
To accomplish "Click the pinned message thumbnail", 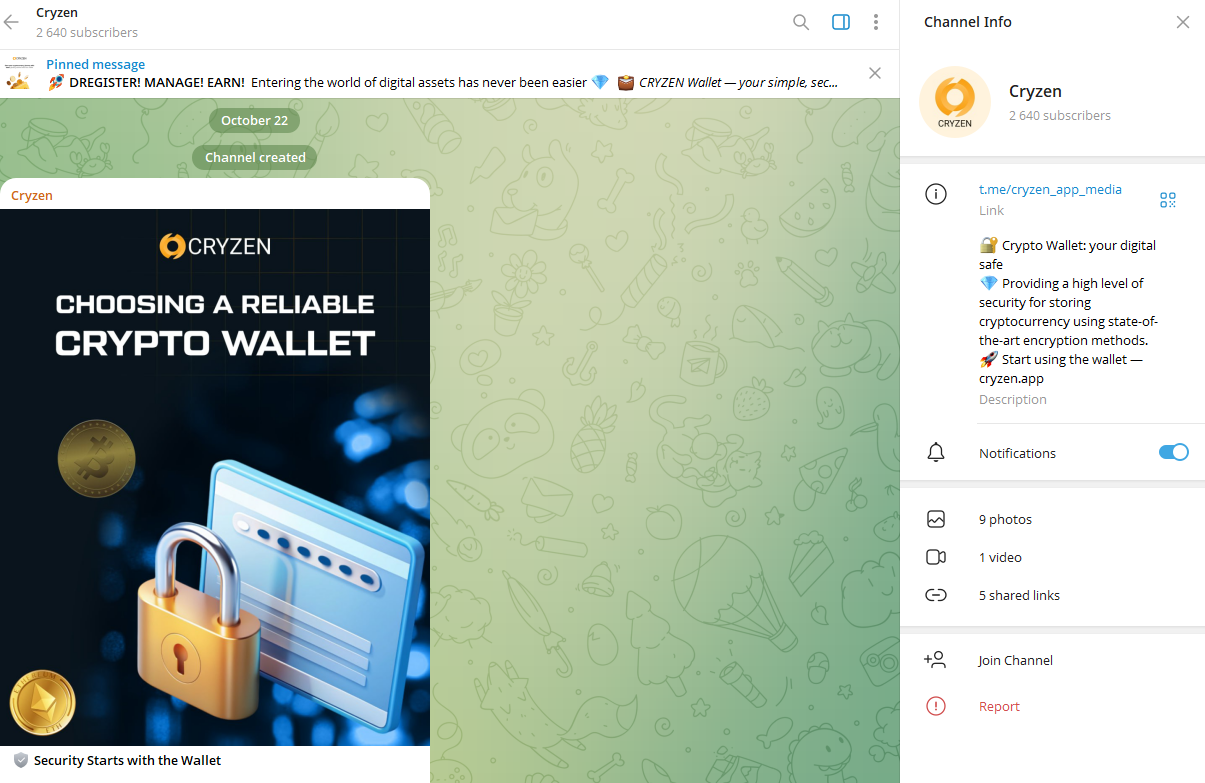I will pyautogui.click(x=18, y=74).
